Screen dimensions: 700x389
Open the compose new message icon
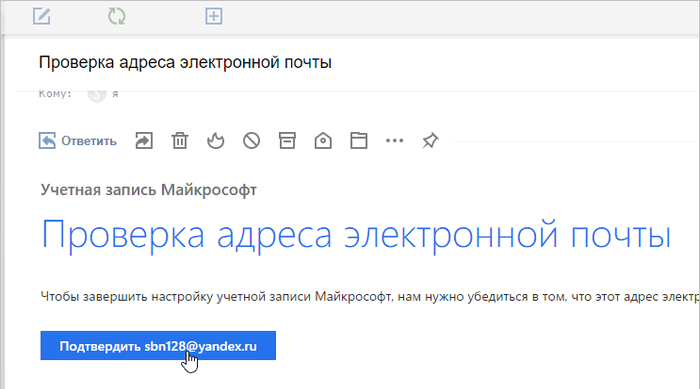coord(42,17)
